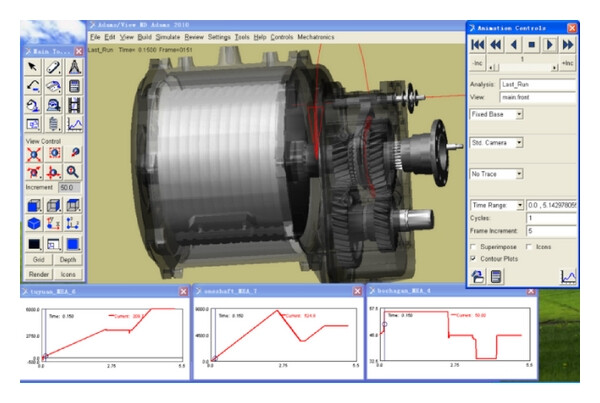Click the fast forward animation button

click(567, 45)
